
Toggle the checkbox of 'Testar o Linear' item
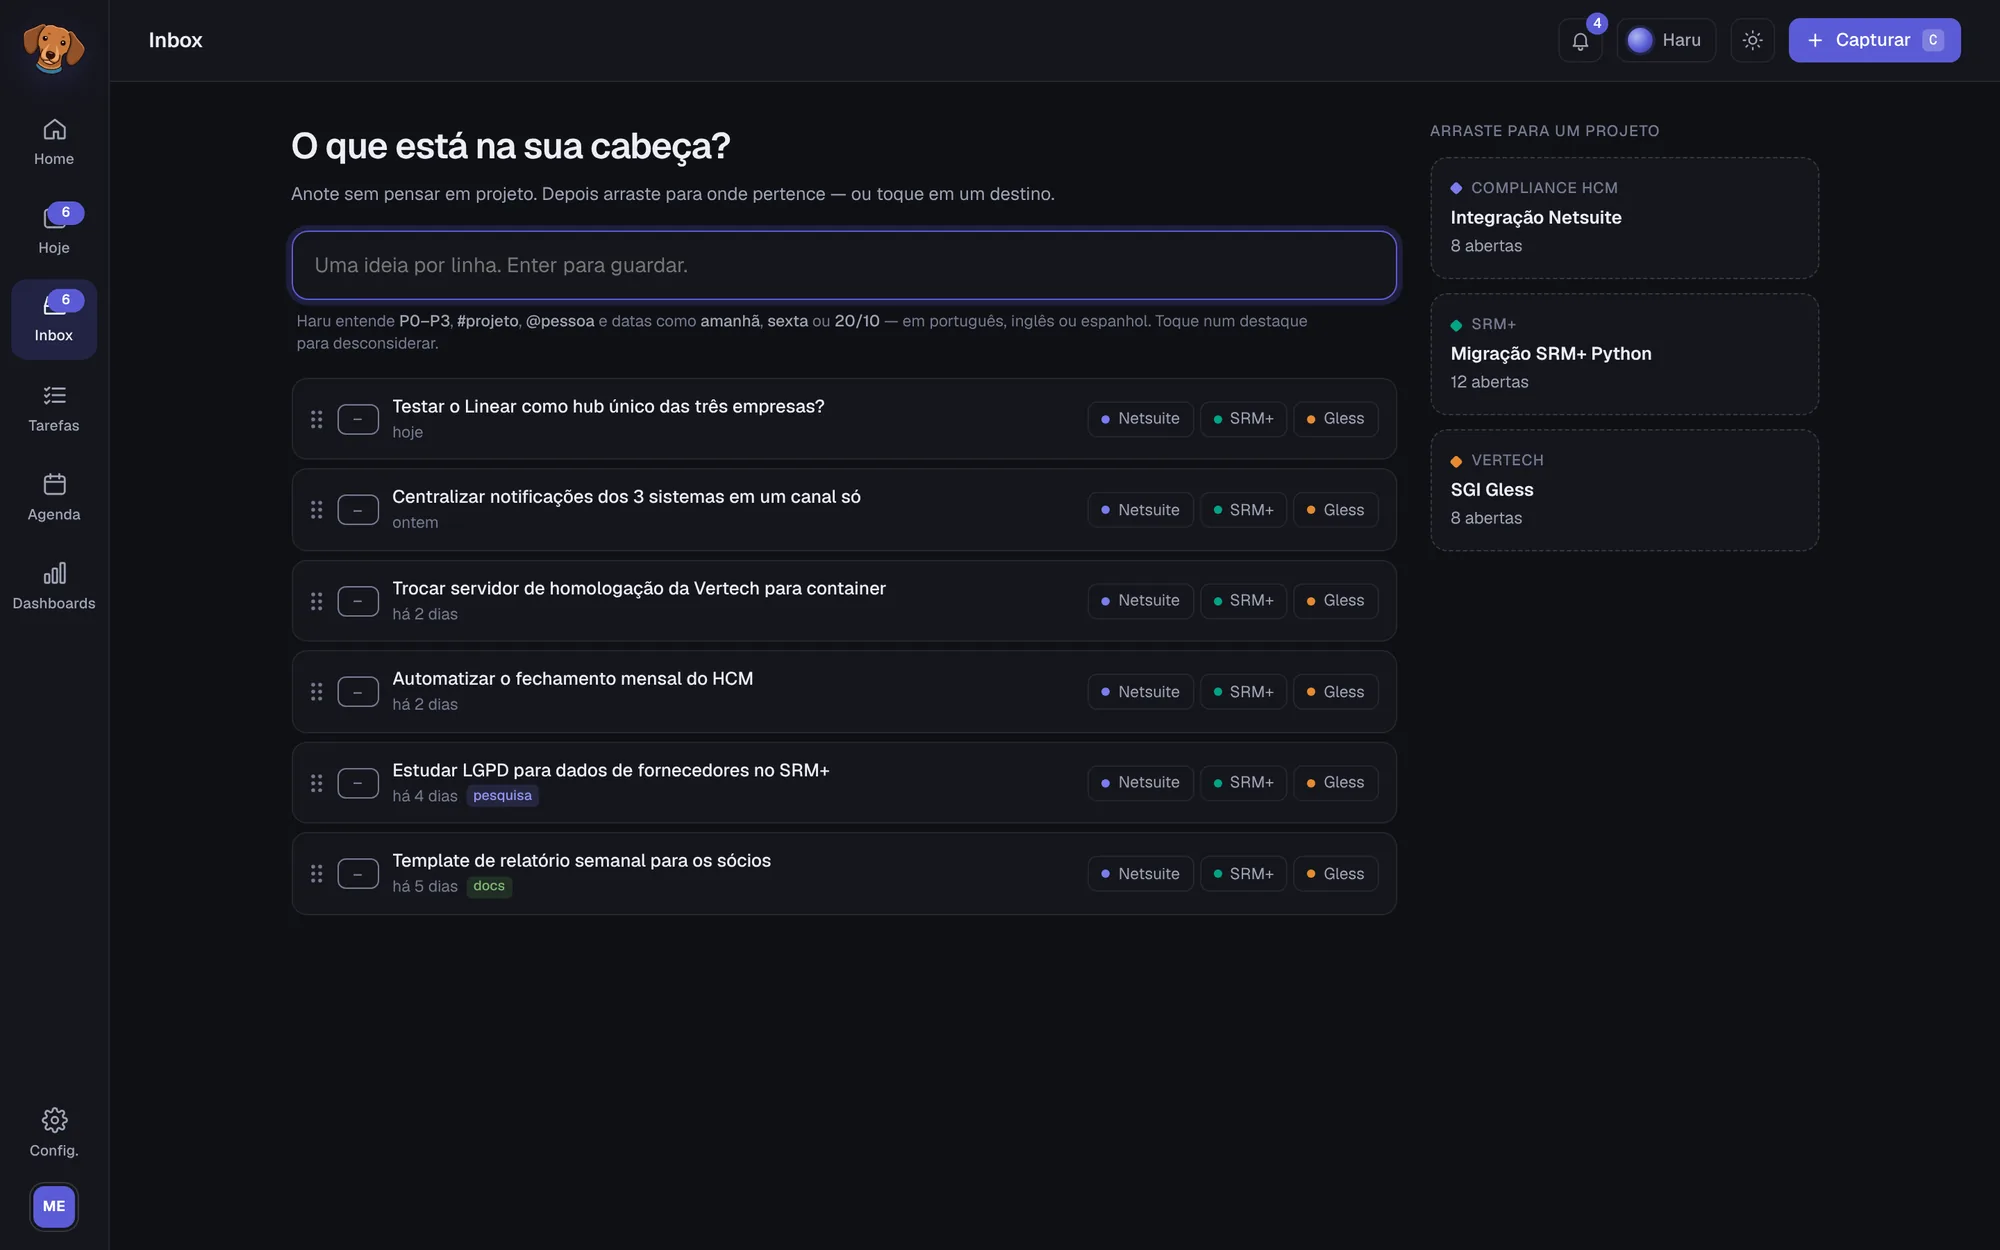pyautogui.click(x=358, y=419)
